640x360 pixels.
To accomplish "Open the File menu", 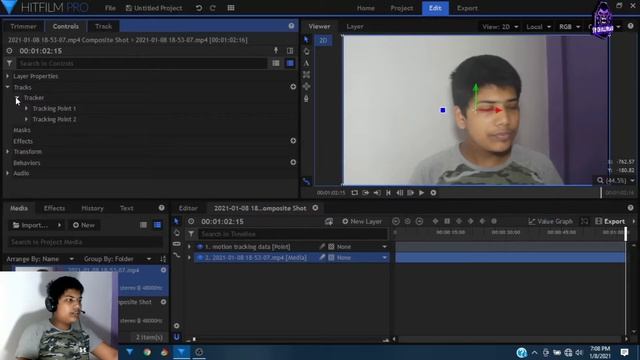I will tap(110, 8).
